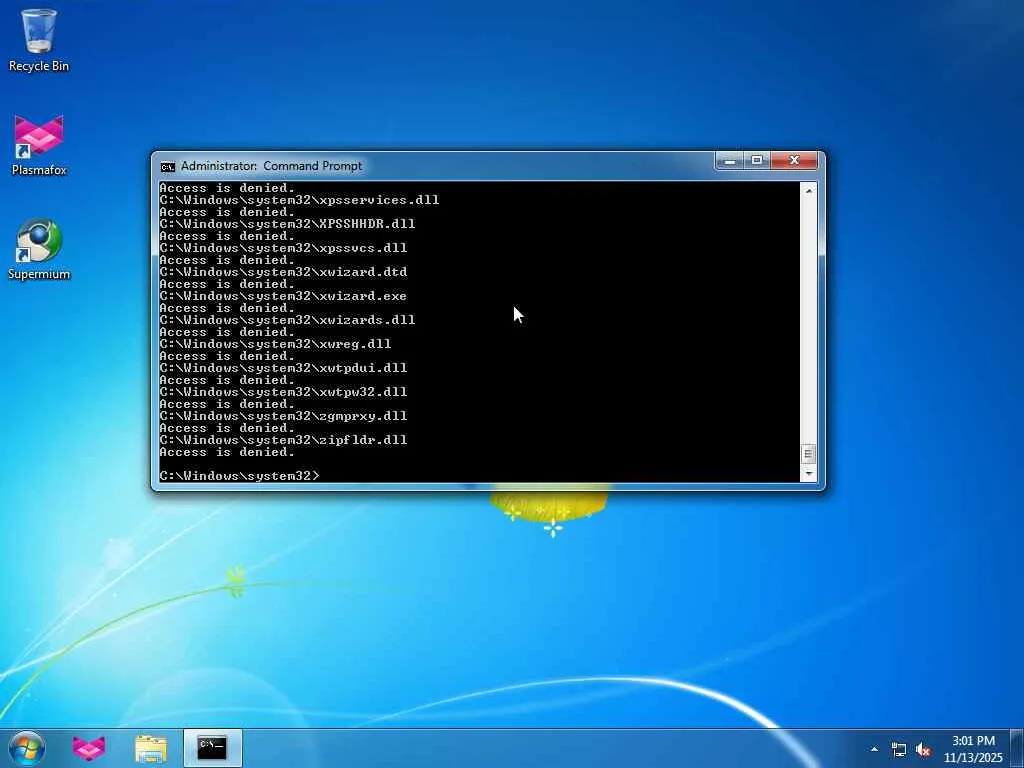Viewport: 1024px width, 768px height.
Task: Minimize the Command Prompt window
Action: (x=729, y=160)
